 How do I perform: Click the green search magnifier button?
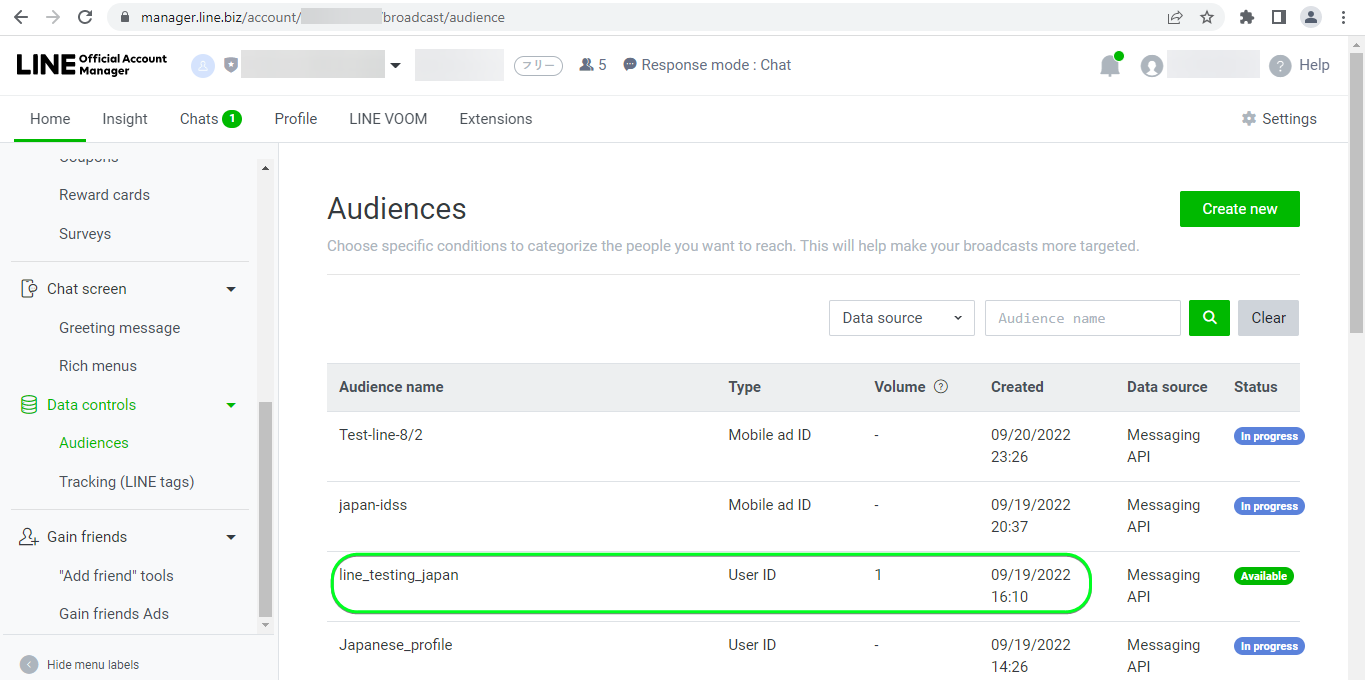coord(1209,318)
